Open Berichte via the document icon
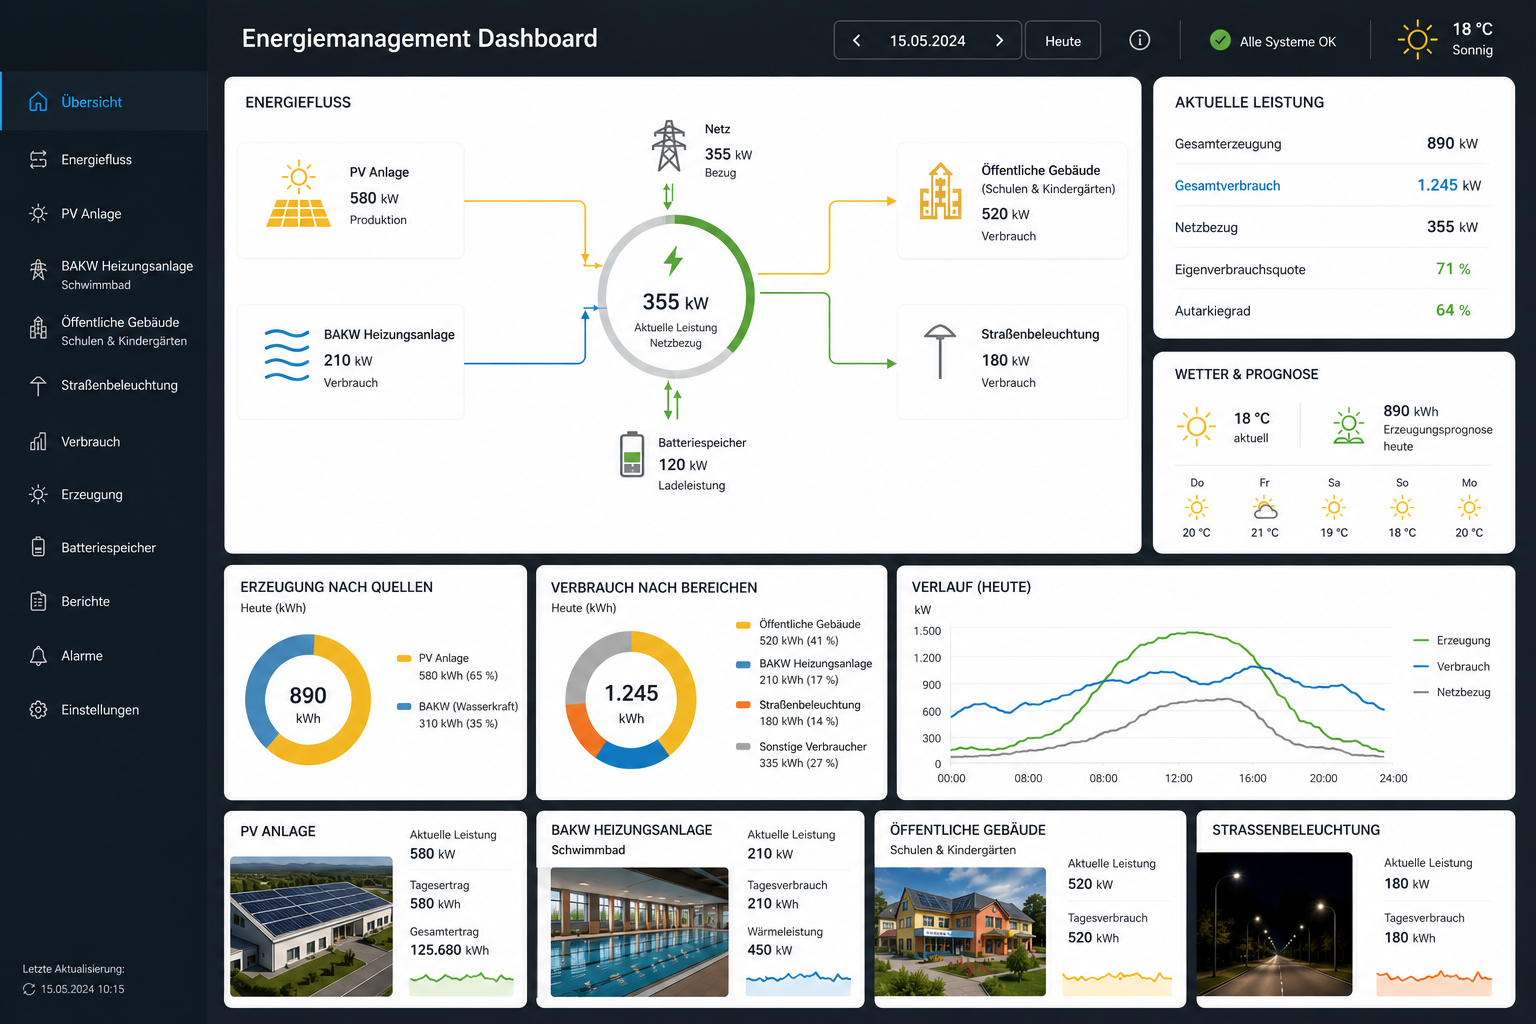 [38, 601]
